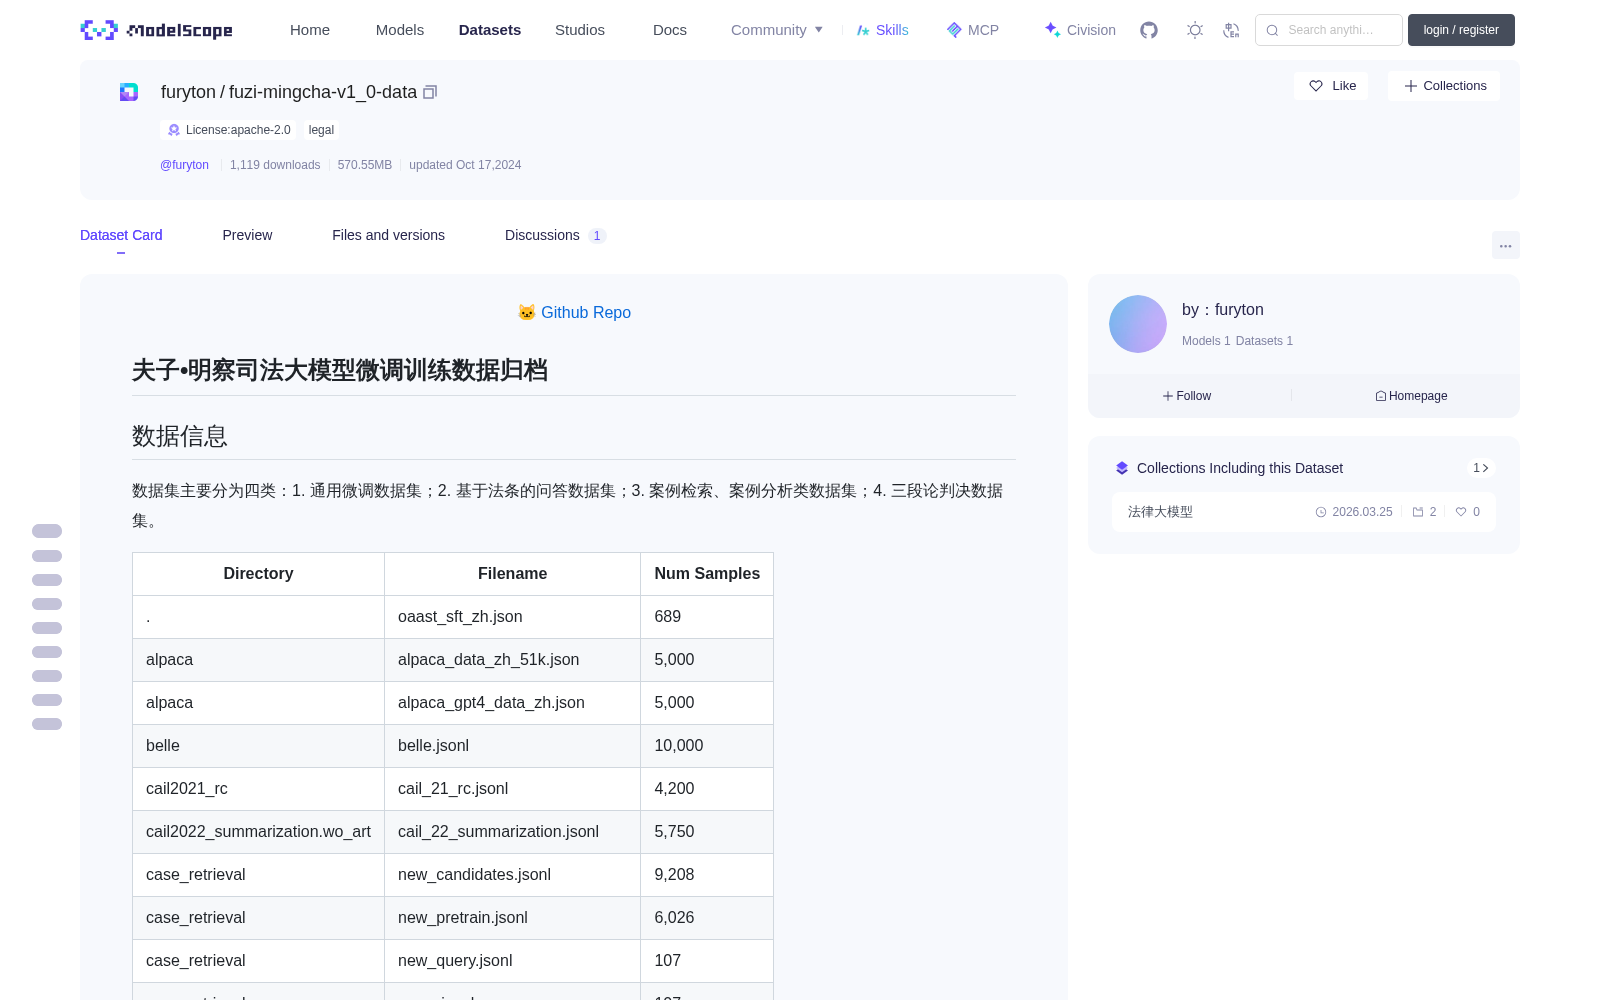Image resolution: width=1600 pixels, height=1000 pixels.
Task: Click the Num Samples column header
Action: (x=707, y=574)
